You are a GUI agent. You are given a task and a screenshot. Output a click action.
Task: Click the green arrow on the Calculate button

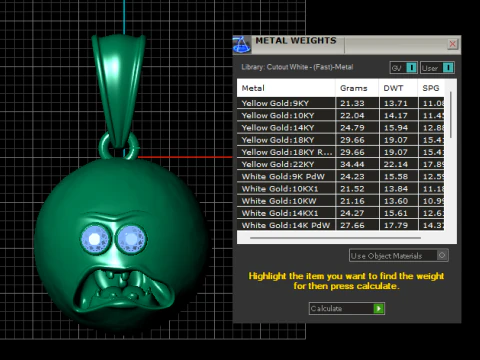click(379, 308)
